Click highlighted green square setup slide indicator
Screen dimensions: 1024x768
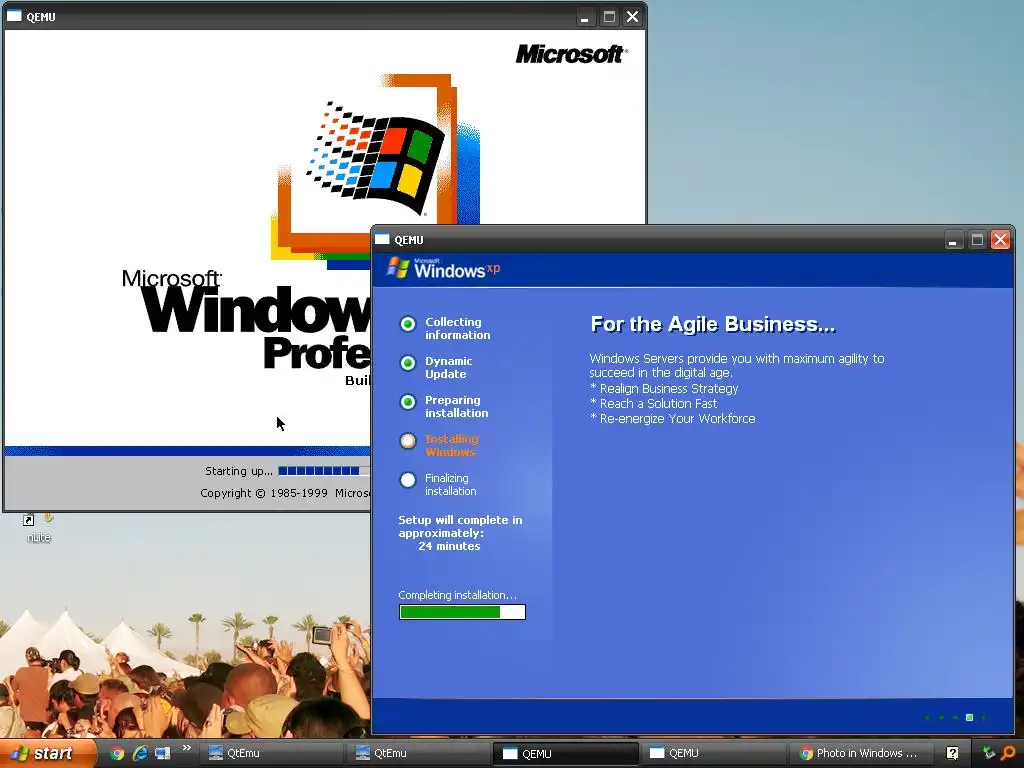coord(969,718)
